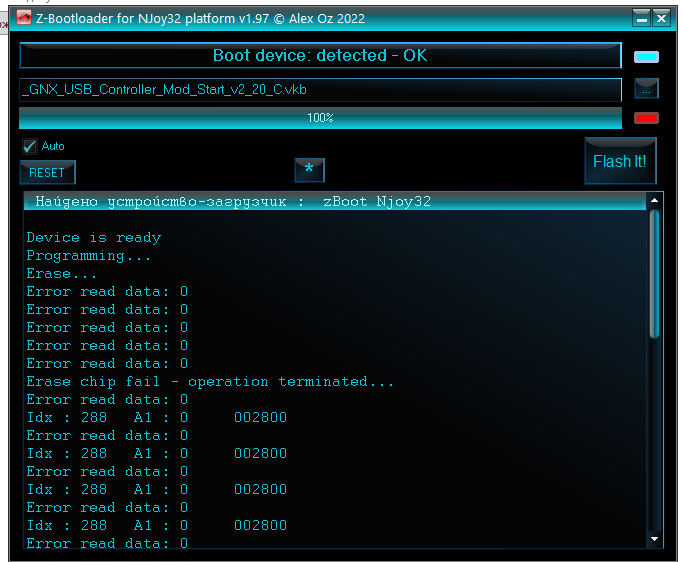The image size is (682, 562).
Task: Click the Z-Bootloader app icon in title bar
Action: pos(23,18)
